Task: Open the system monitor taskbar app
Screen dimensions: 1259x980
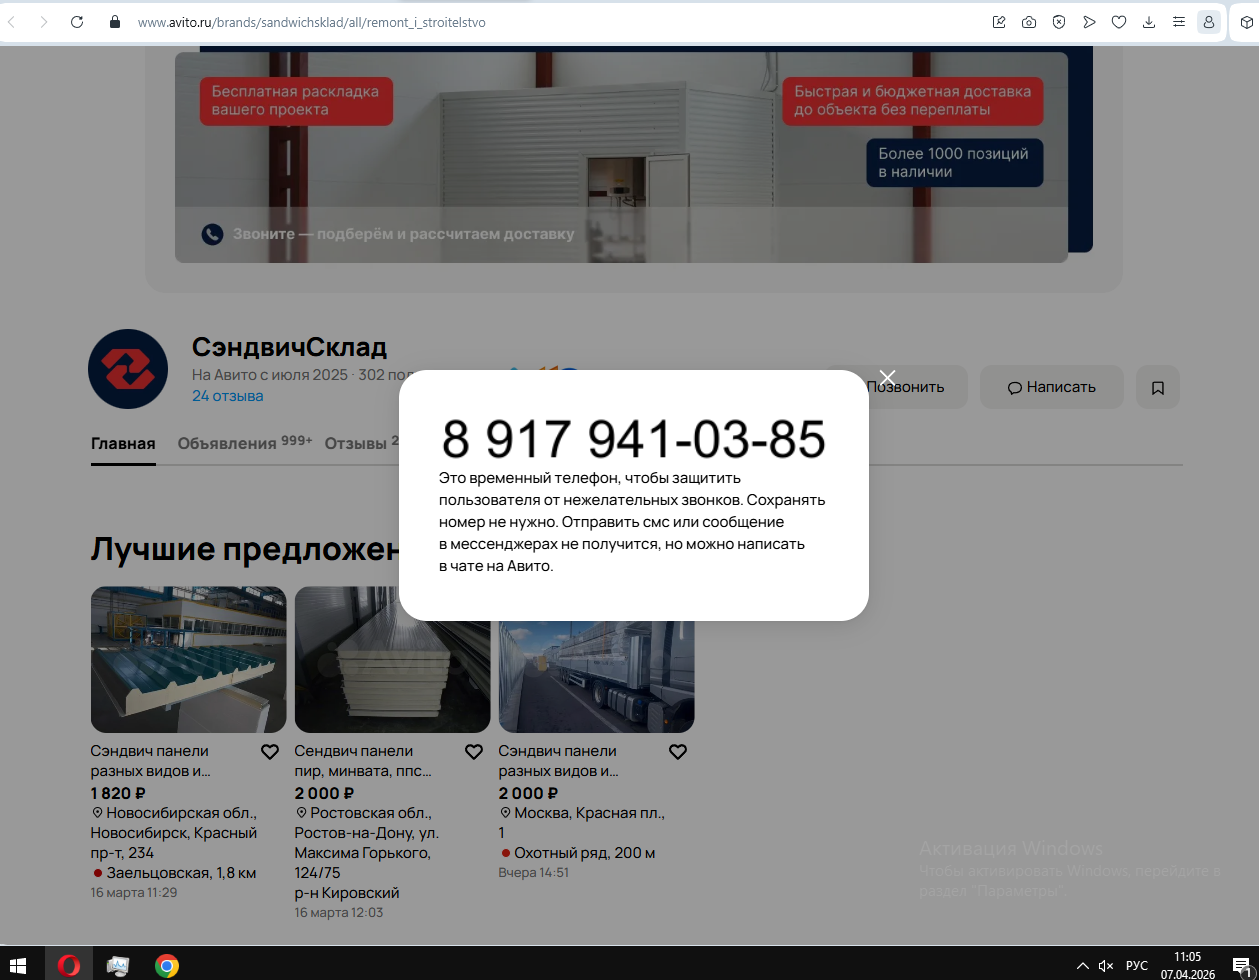Action: [118, 965]
